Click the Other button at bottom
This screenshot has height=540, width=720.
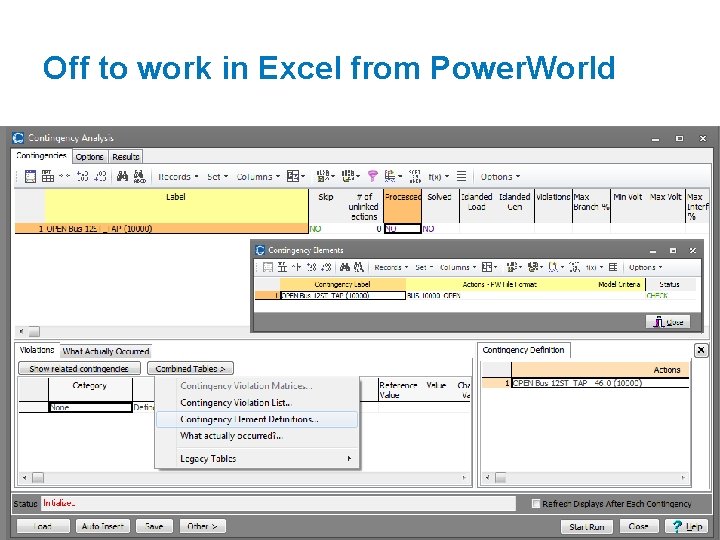tap(202, 526)
